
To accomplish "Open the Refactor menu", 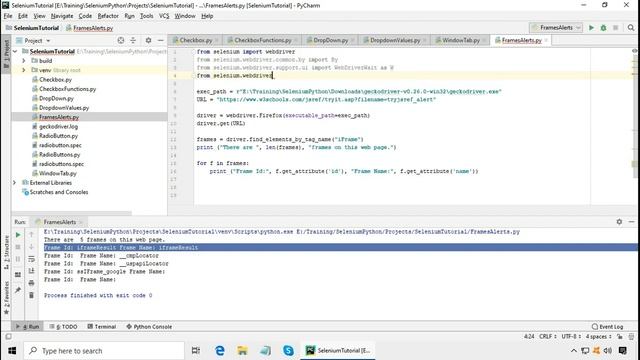I will [x=108, y=16].
